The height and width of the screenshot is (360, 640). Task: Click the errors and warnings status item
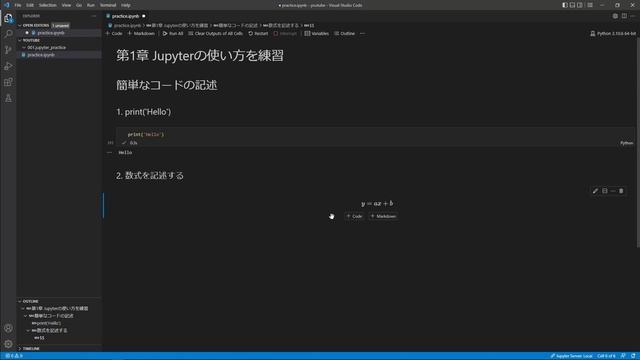click(x=14, y=356)
